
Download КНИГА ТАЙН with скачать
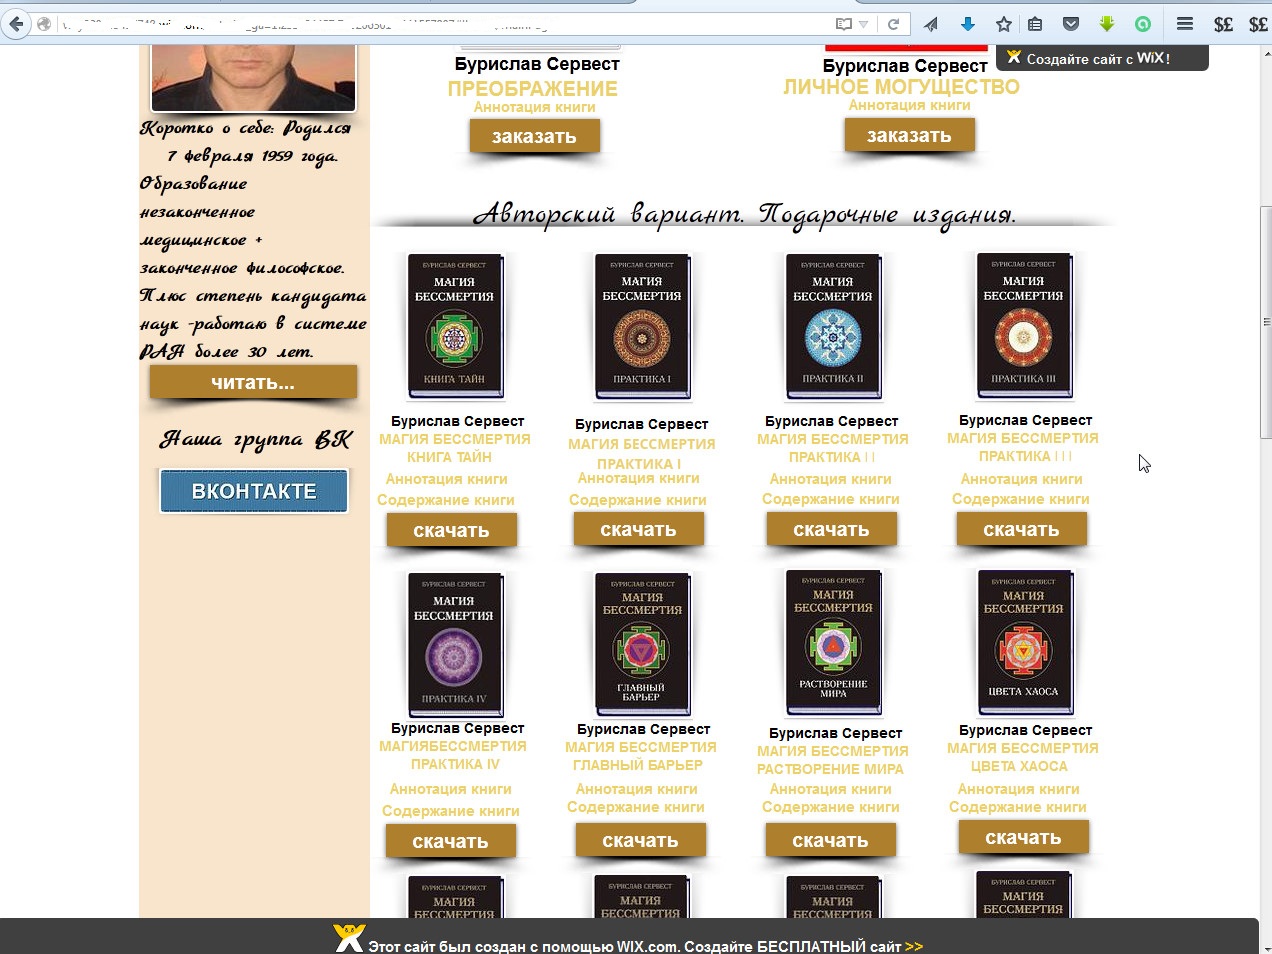point(451,531)
